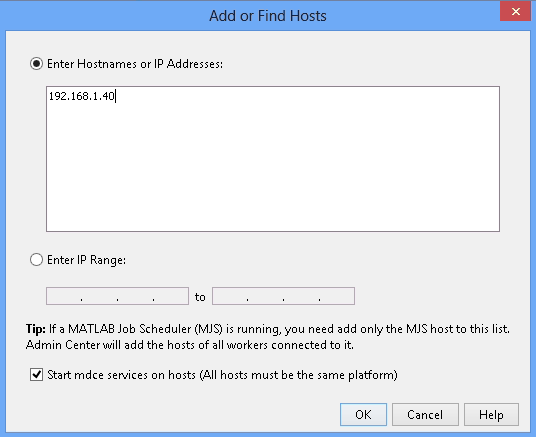The image size is (536, 437).
Task: Click the Add or Find Hosts title bar
Action: (x=268, y=16)
